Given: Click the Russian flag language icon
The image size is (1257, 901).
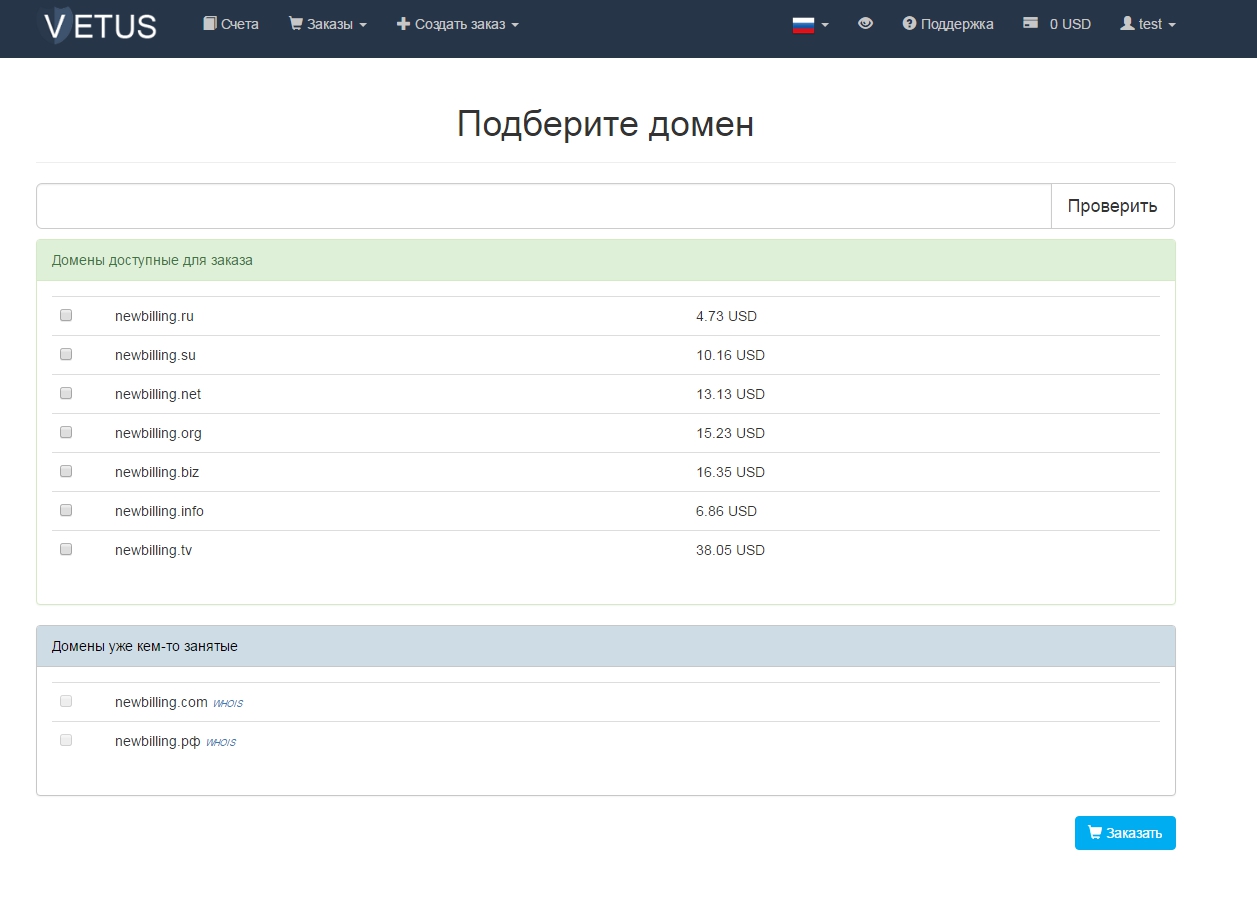Looking at the screenshot, I should point(804,25).
